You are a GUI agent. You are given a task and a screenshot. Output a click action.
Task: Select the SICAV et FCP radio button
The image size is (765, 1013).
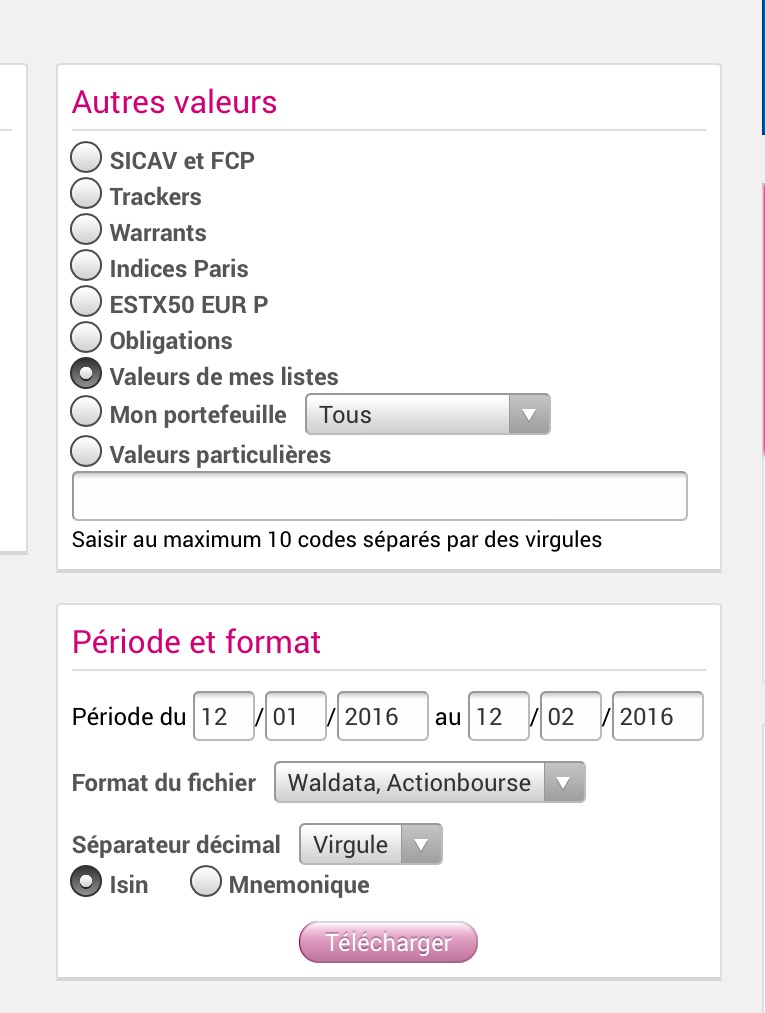(x=87, y=158)
